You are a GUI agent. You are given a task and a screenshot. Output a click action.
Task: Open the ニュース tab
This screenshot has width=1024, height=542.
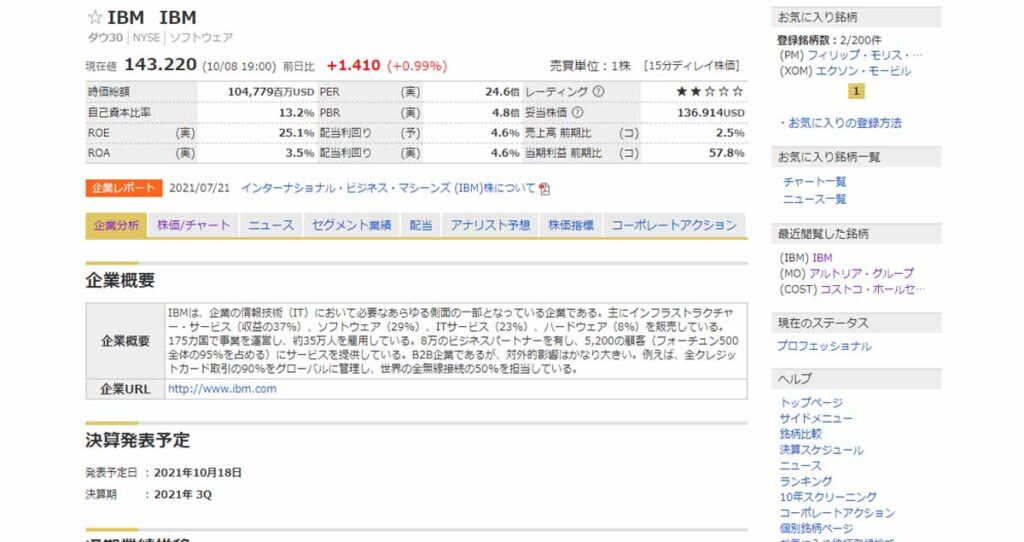pos(271,225)
